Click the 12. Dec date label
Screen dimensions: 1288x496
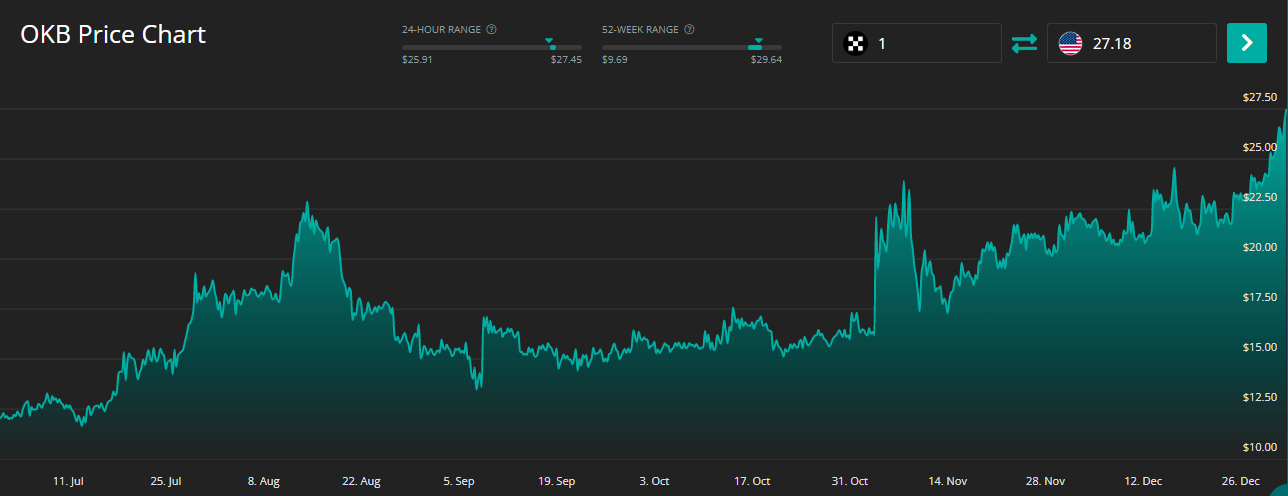tap(1143, 482)
